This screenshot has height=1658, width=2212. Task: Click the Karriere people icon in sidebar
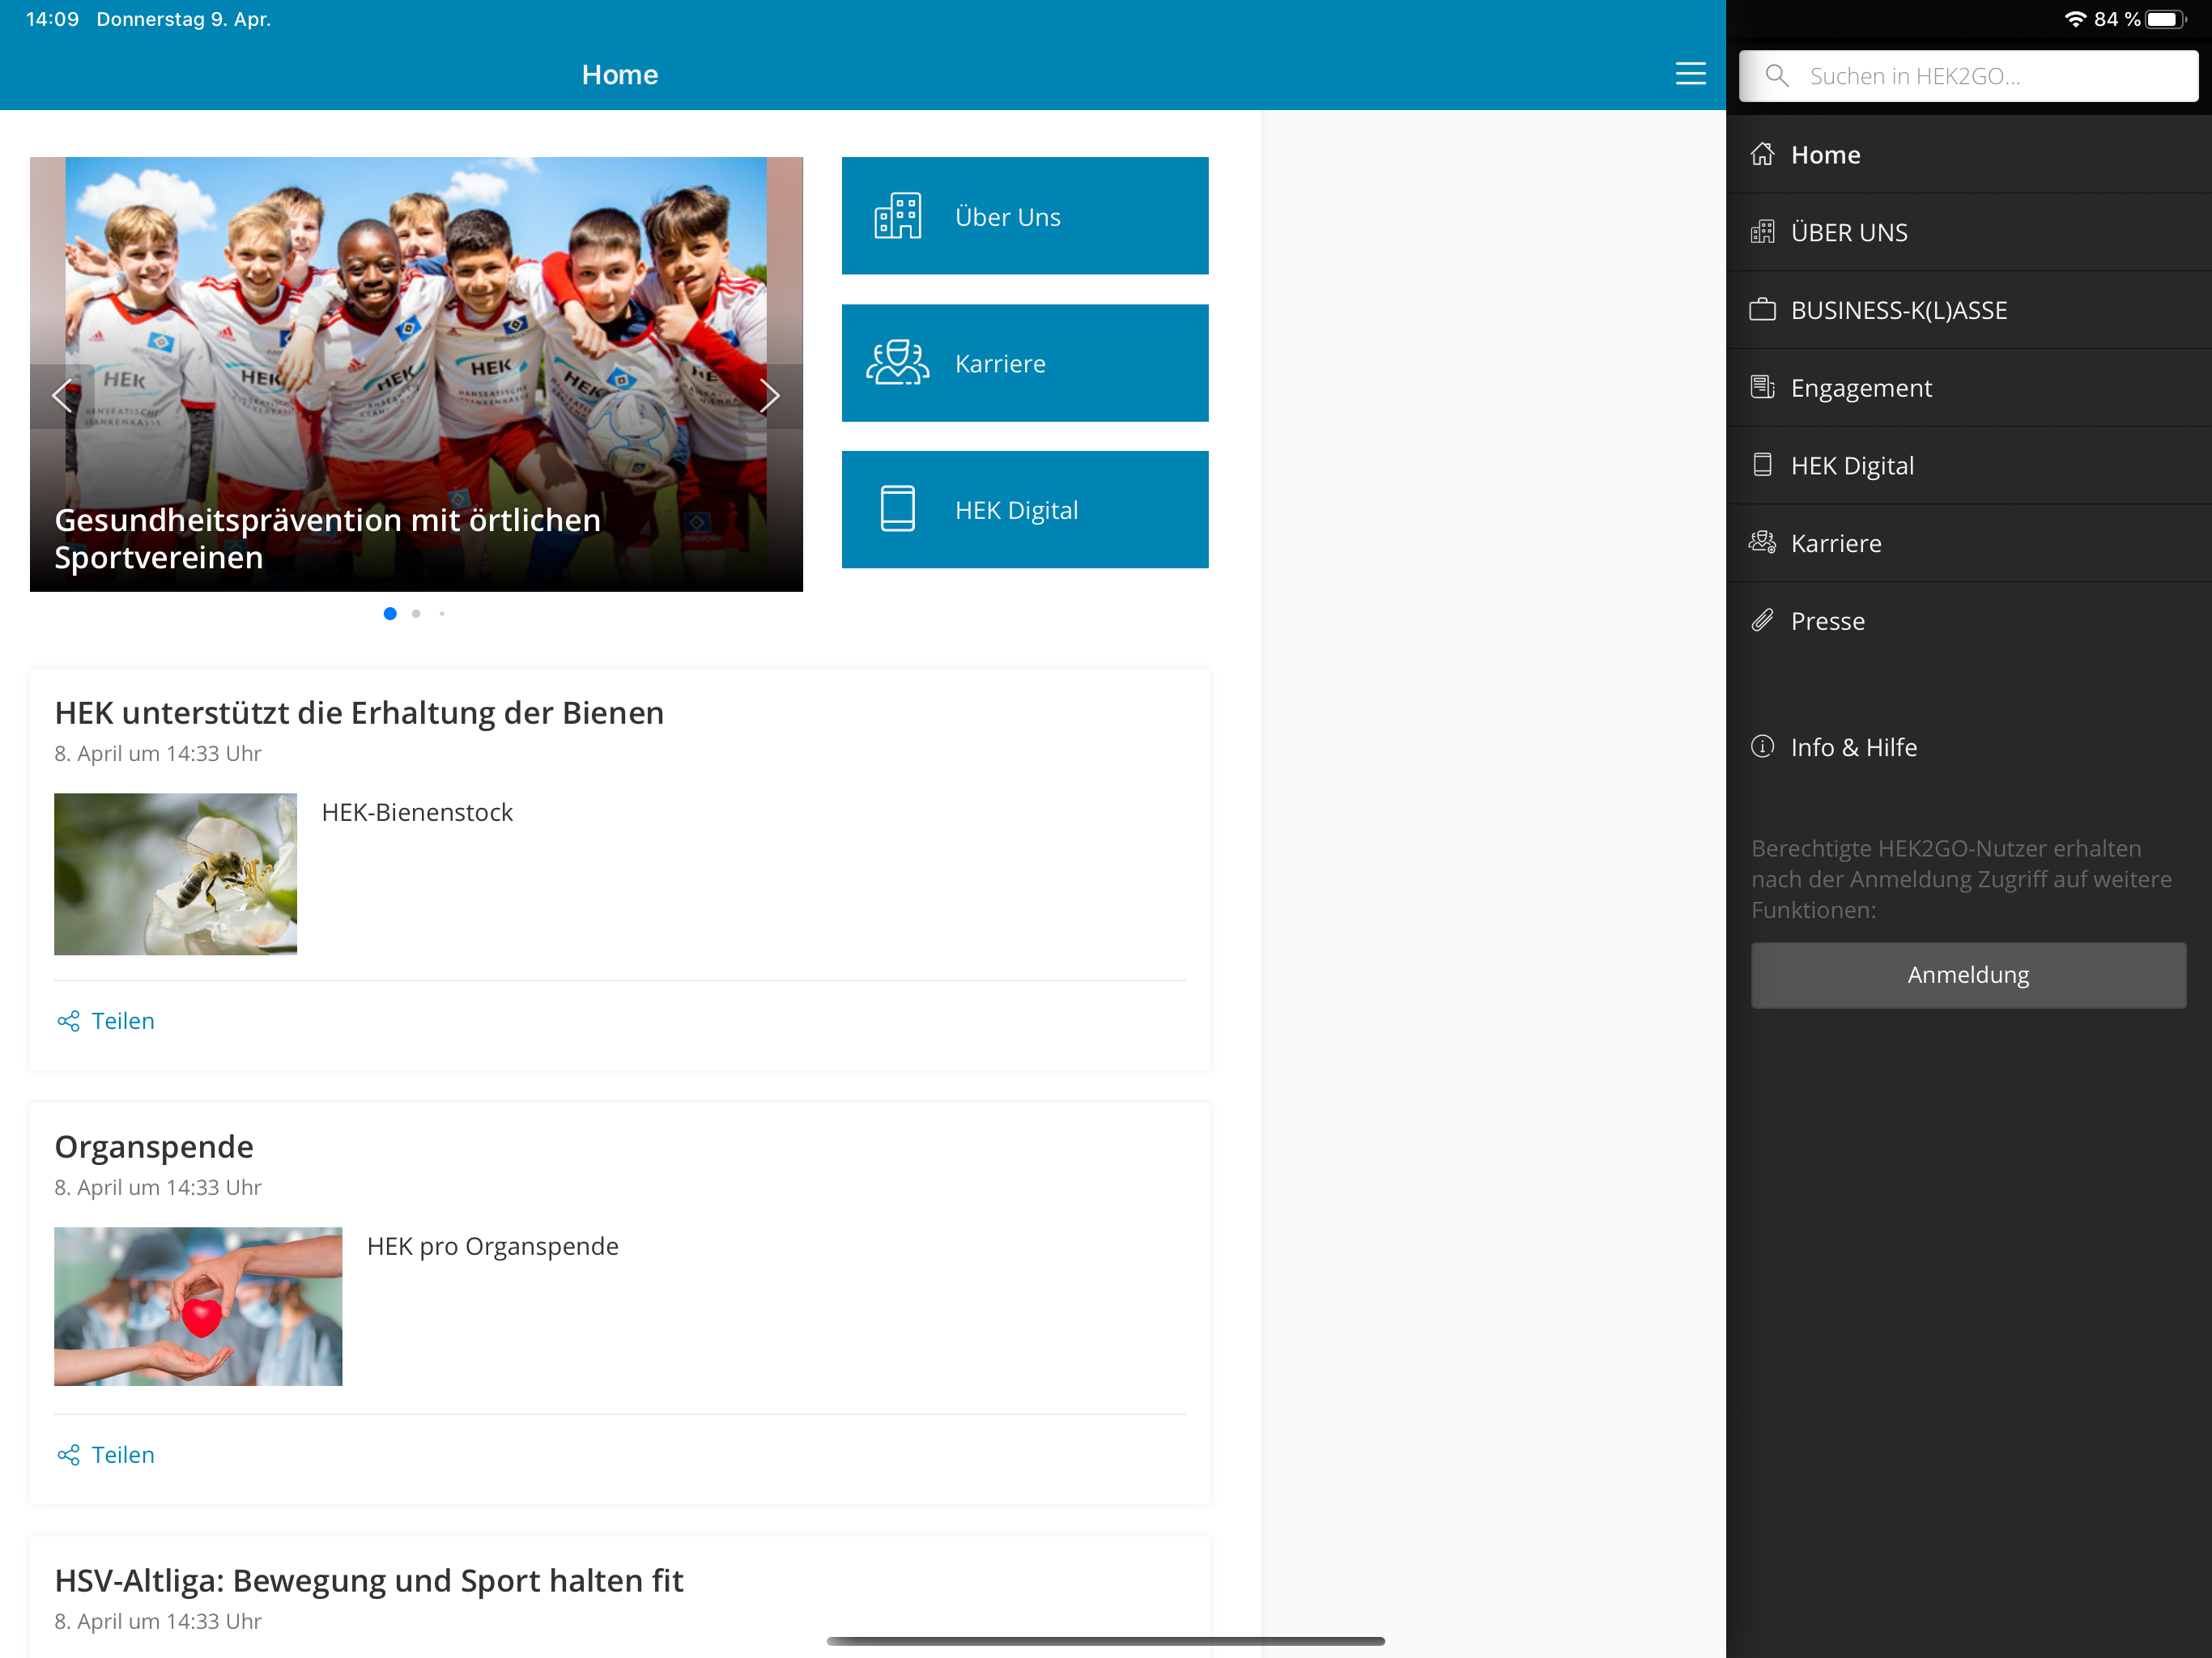pyautogui.click(x=1762, y=543)
